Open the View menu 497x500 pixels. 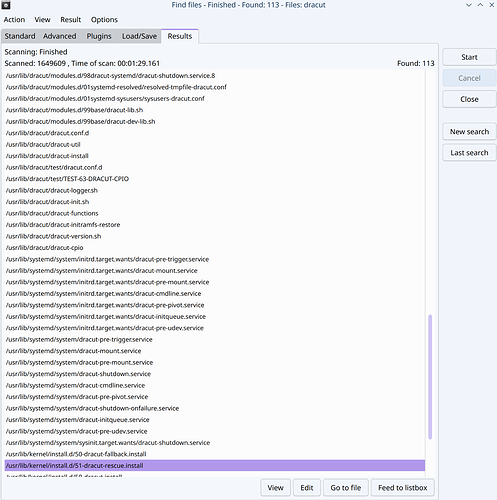[x=42, y=20]
